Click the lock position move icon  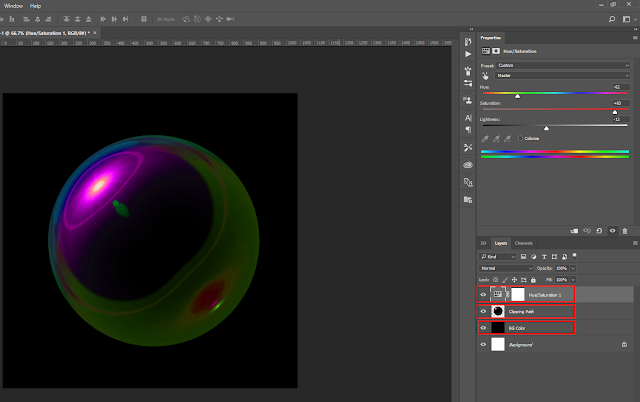(514, 280)
